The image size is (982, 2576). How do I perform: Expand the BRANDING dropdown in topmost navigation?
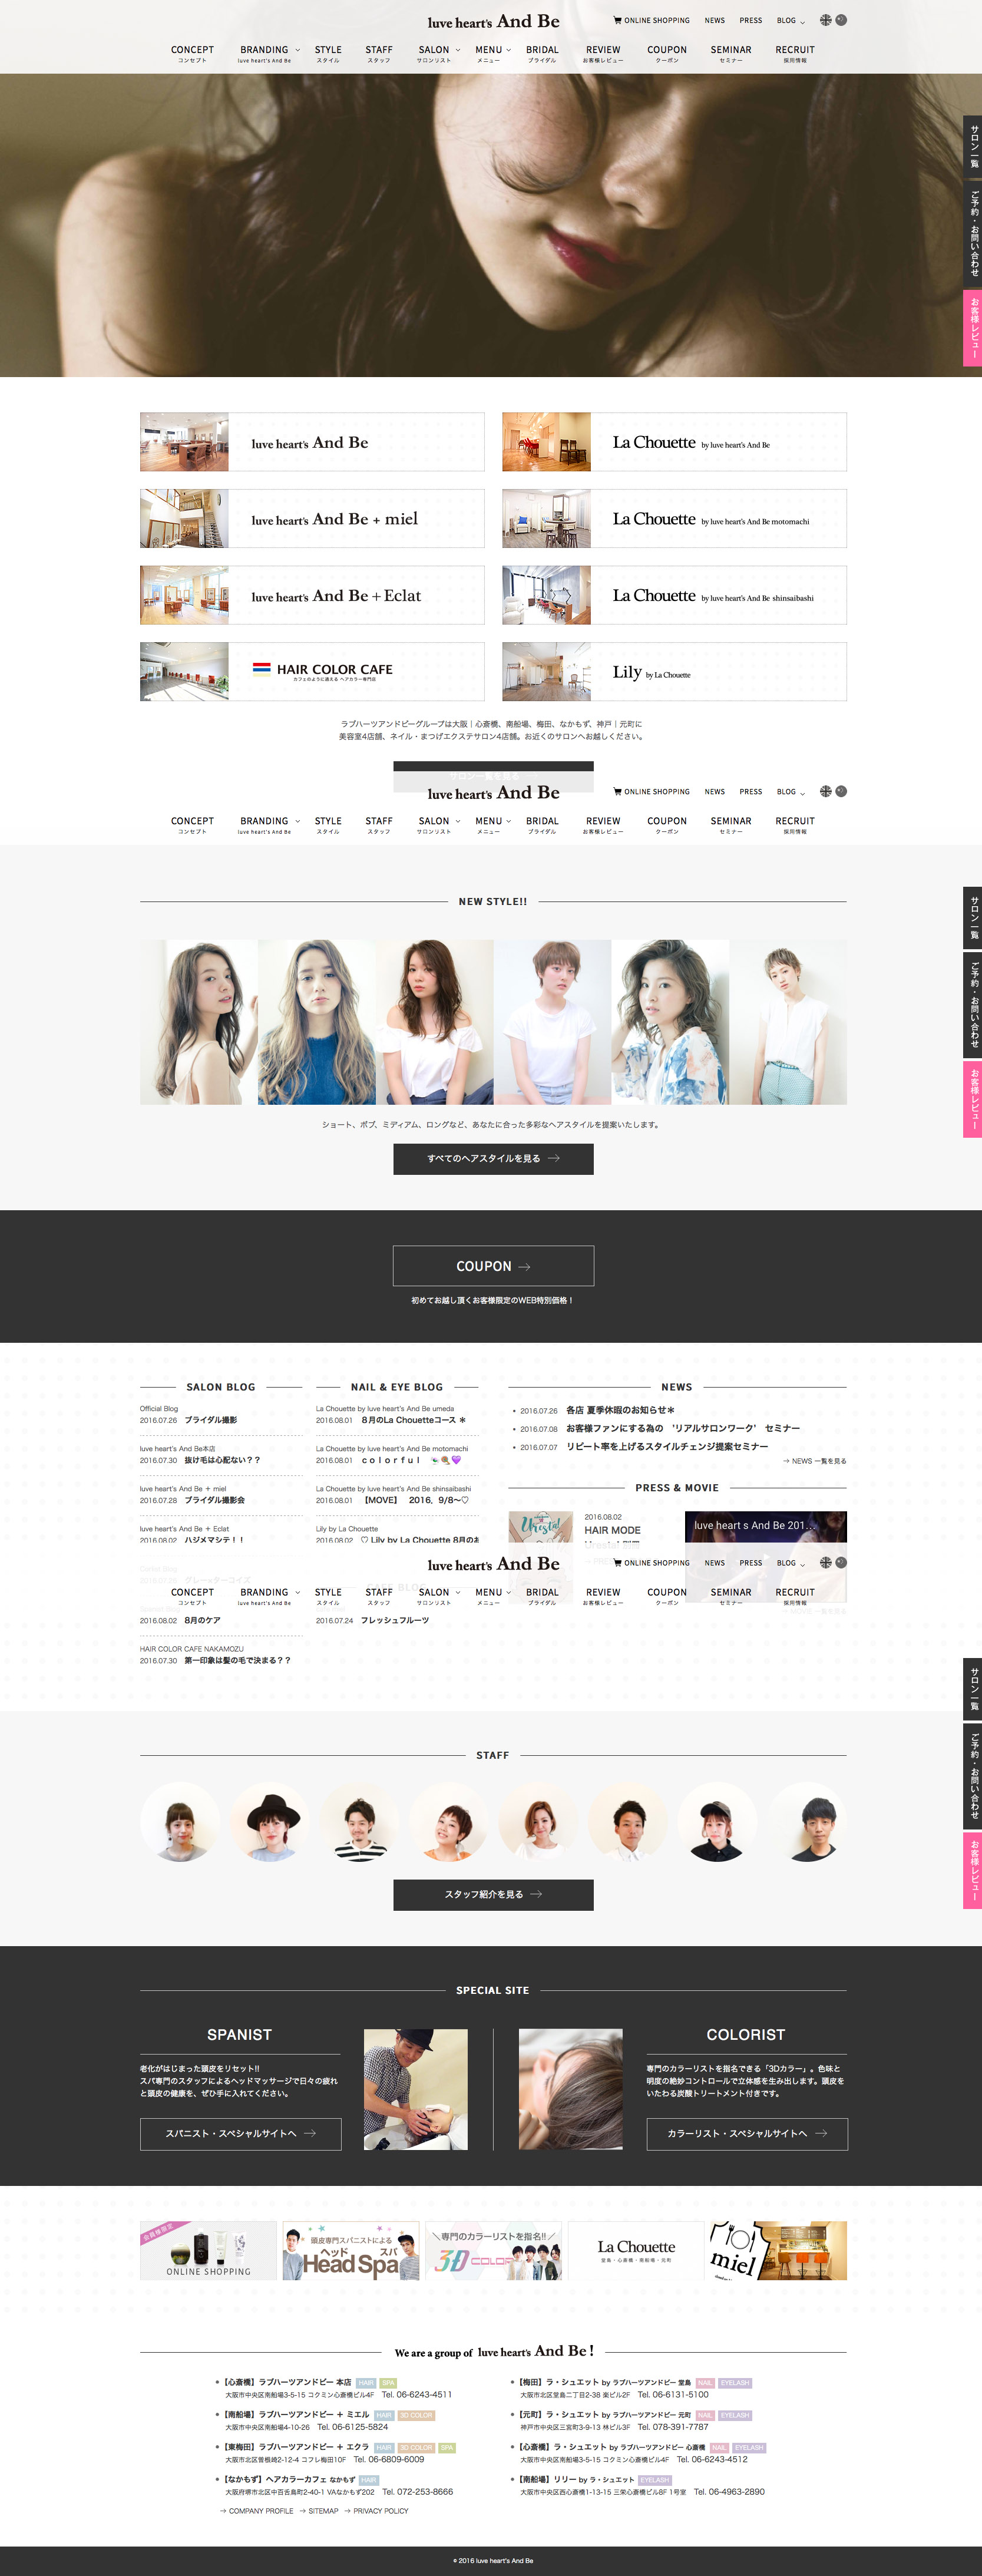pos(297,50)
